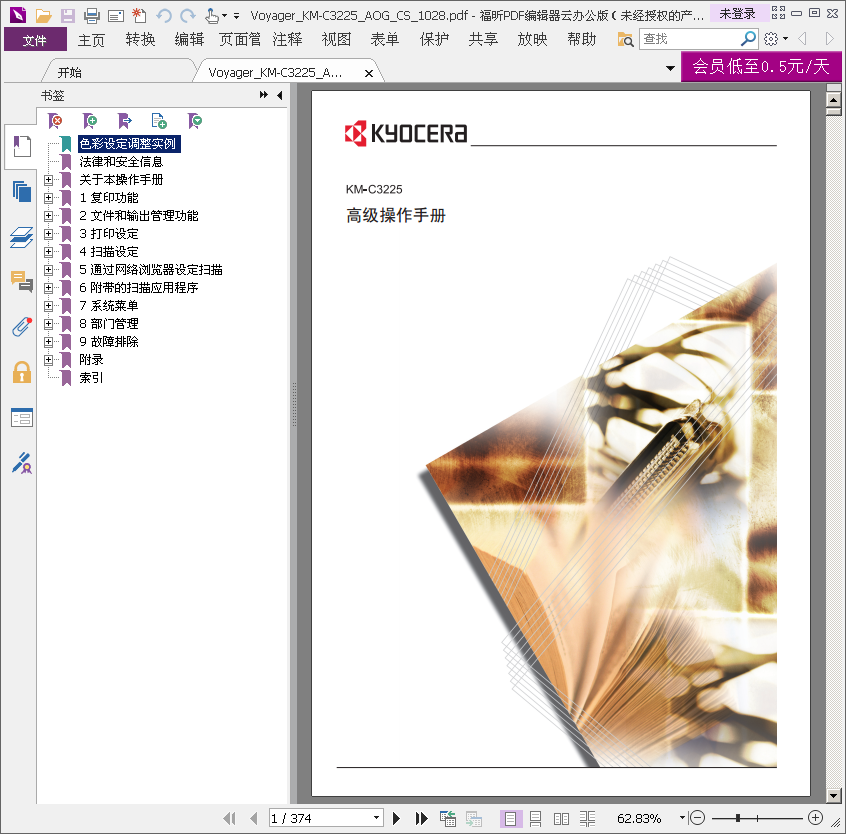This screenshot has width=846, height=834.
Task: Open the 帮助 ribbon tab
Action: click(x=581, y=40)
